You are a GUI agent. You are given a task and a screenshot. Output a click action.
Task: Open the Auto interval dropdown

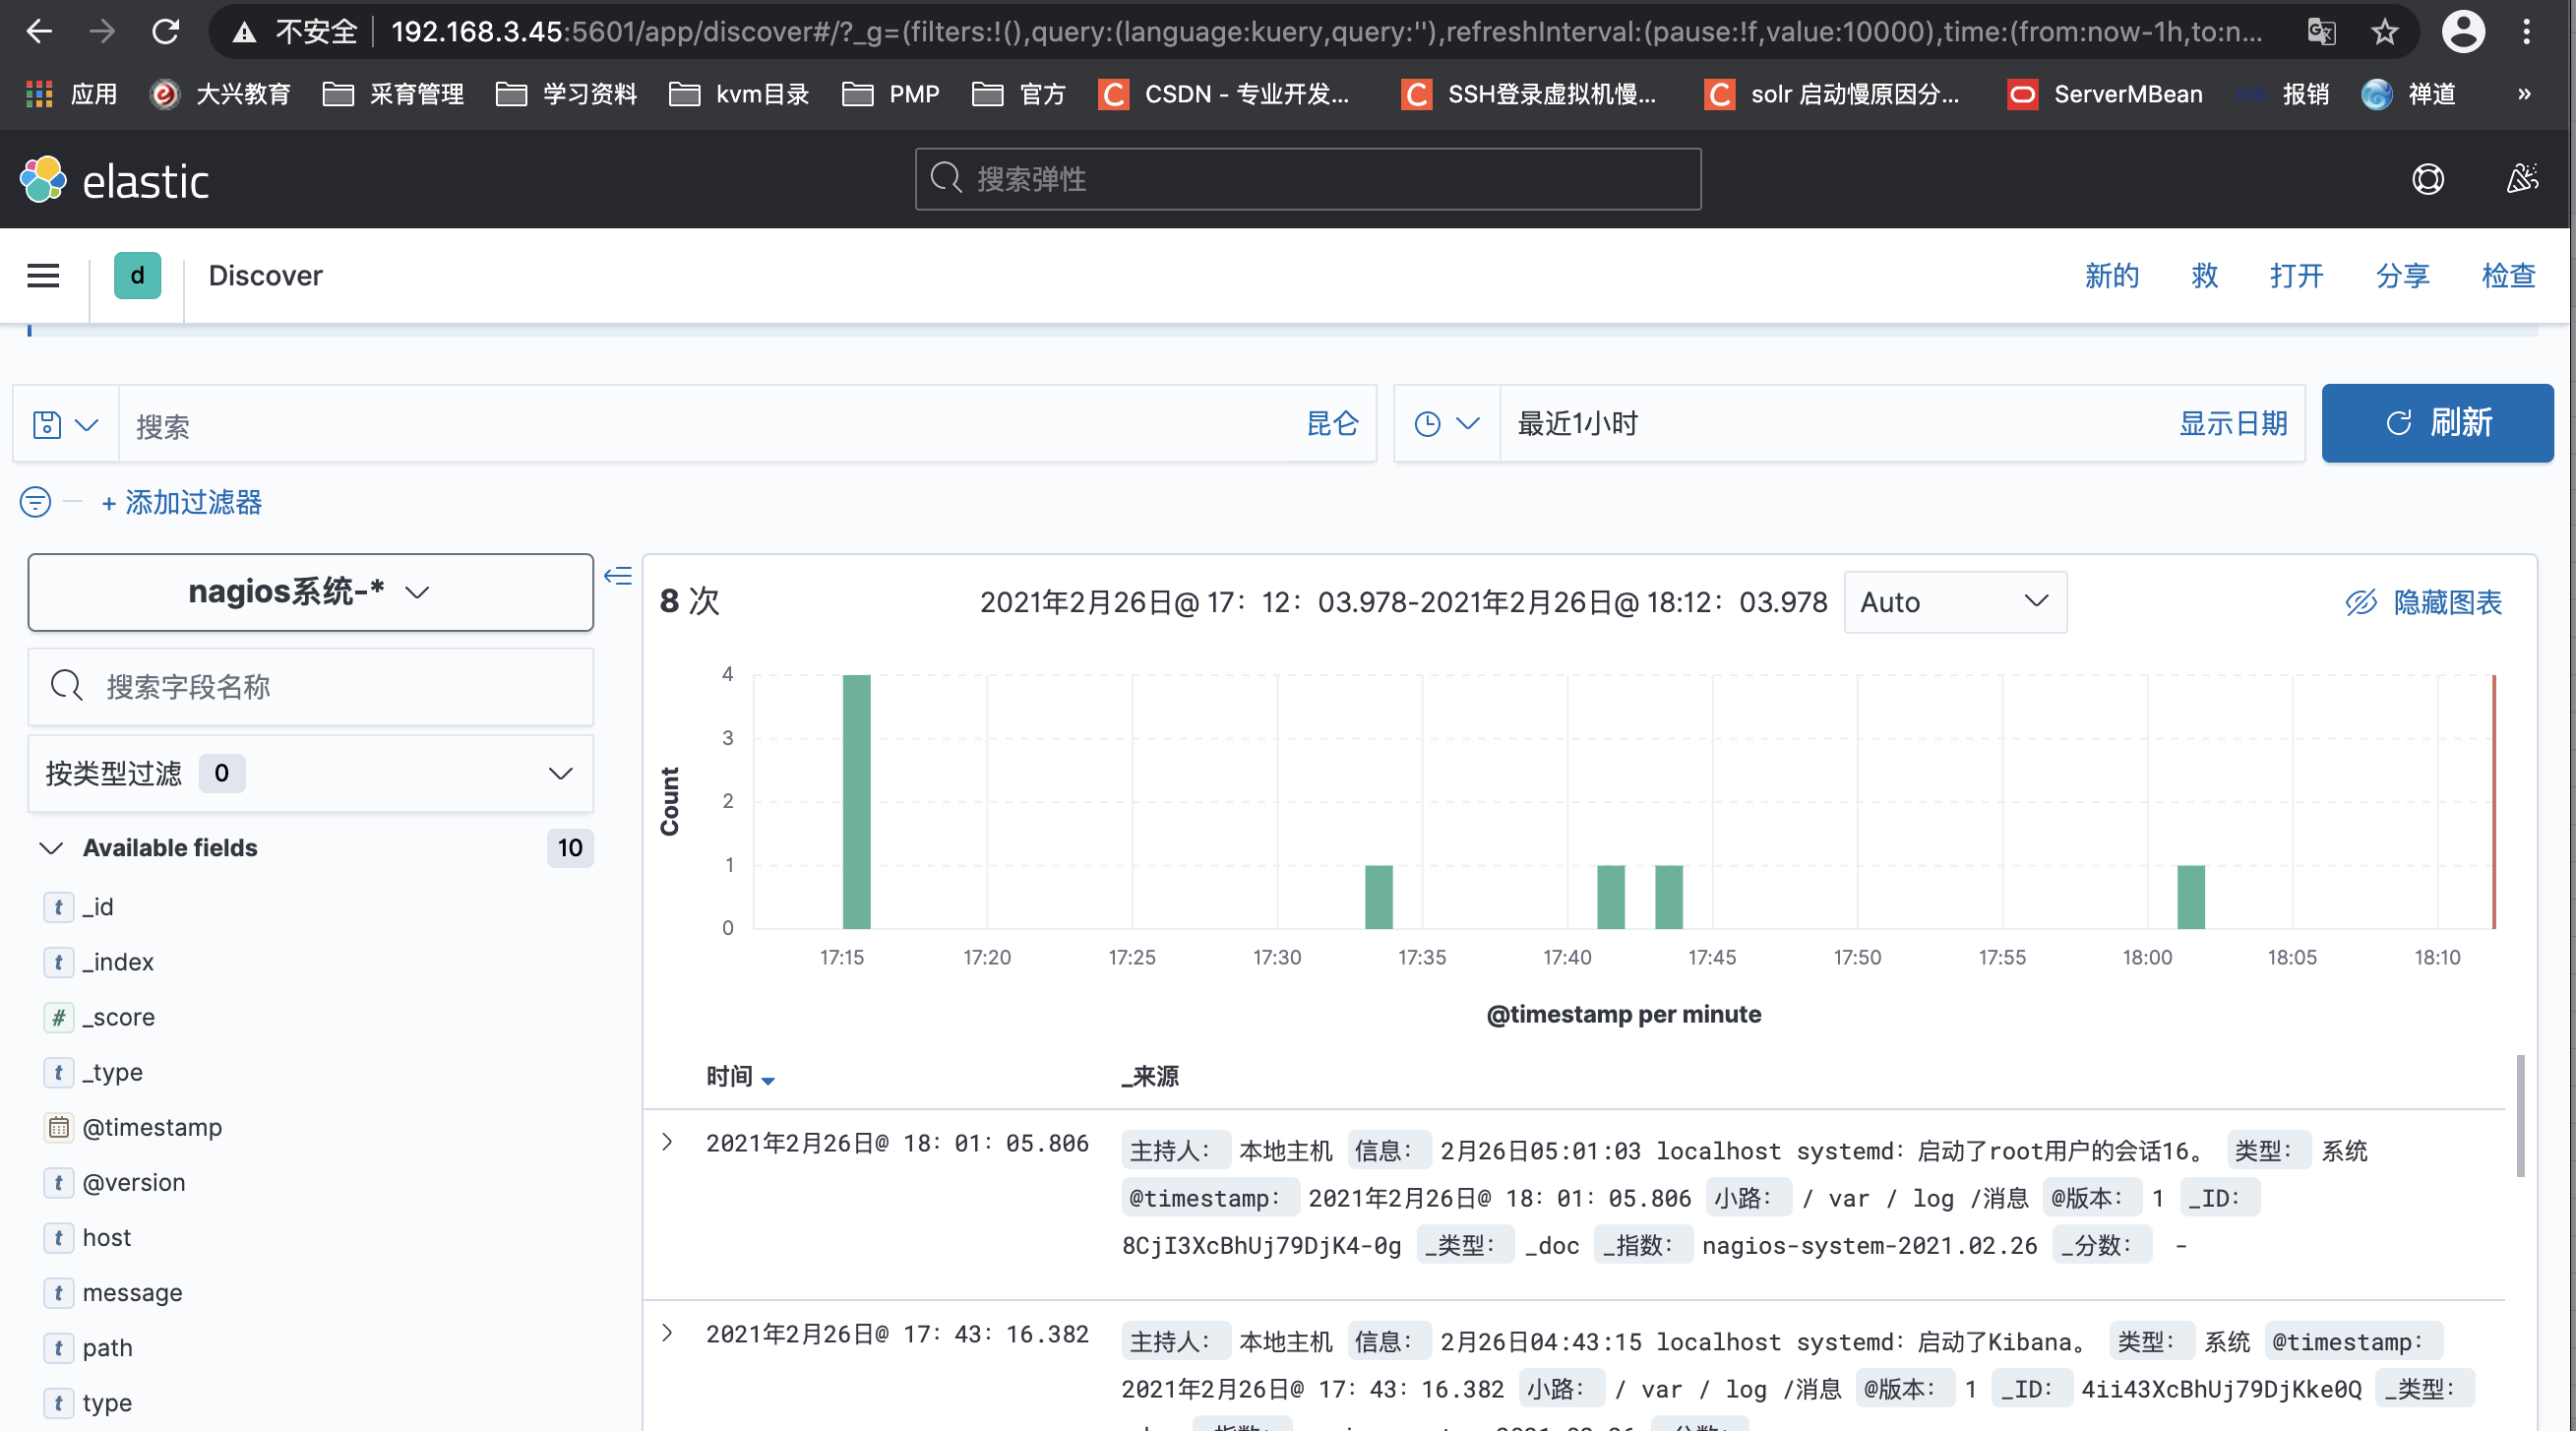point(1955,601)
